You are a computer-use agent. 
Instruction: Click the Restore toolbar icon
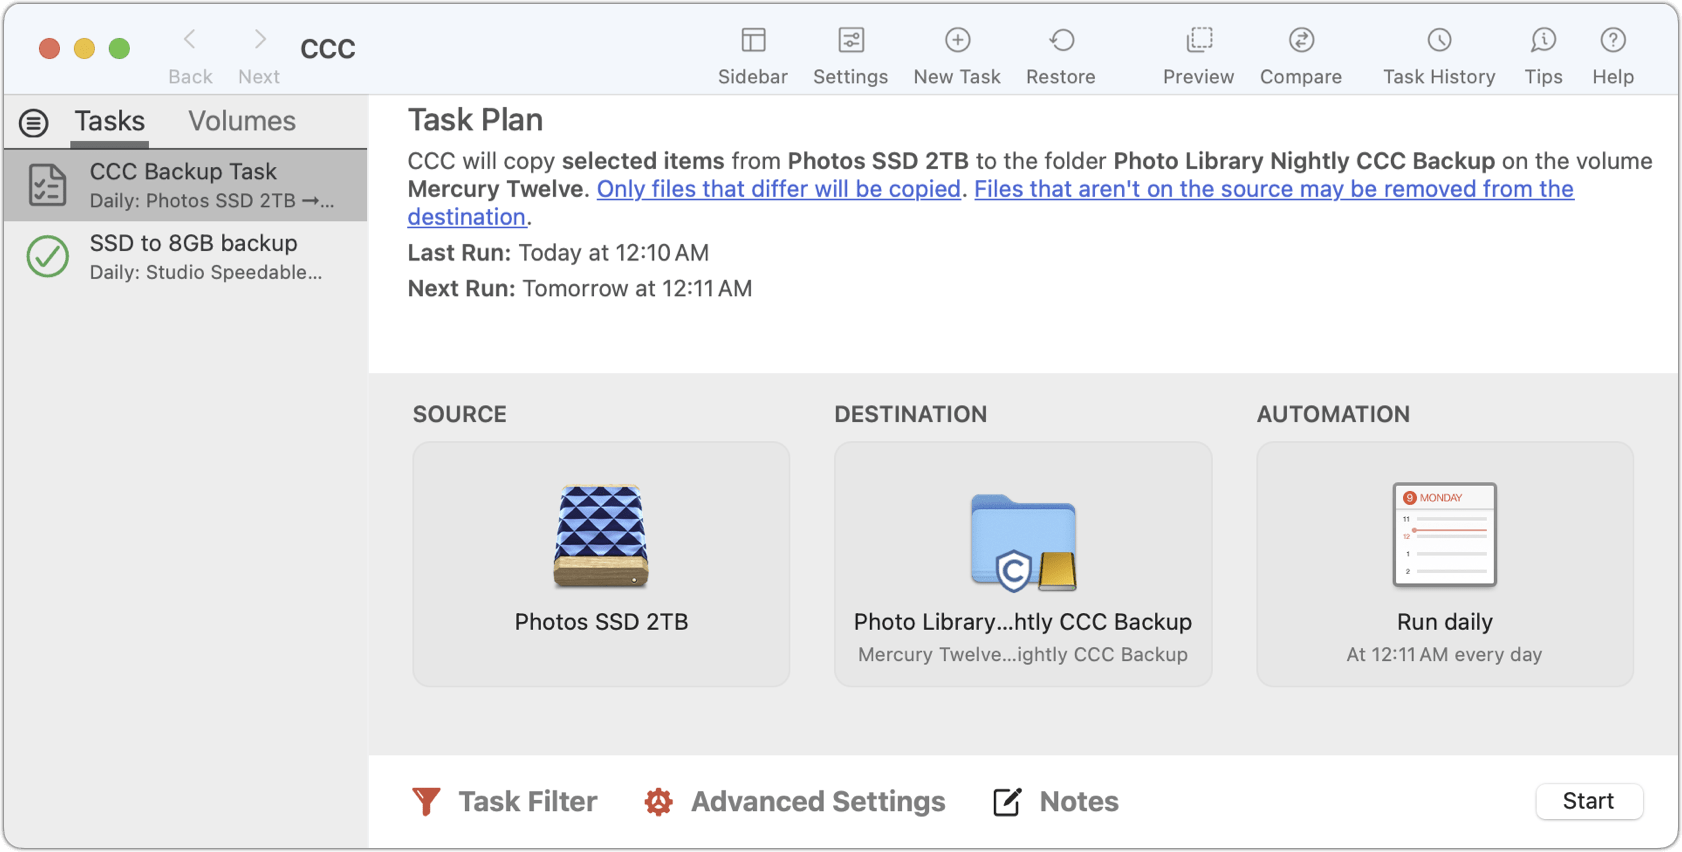coord(1061,40)
